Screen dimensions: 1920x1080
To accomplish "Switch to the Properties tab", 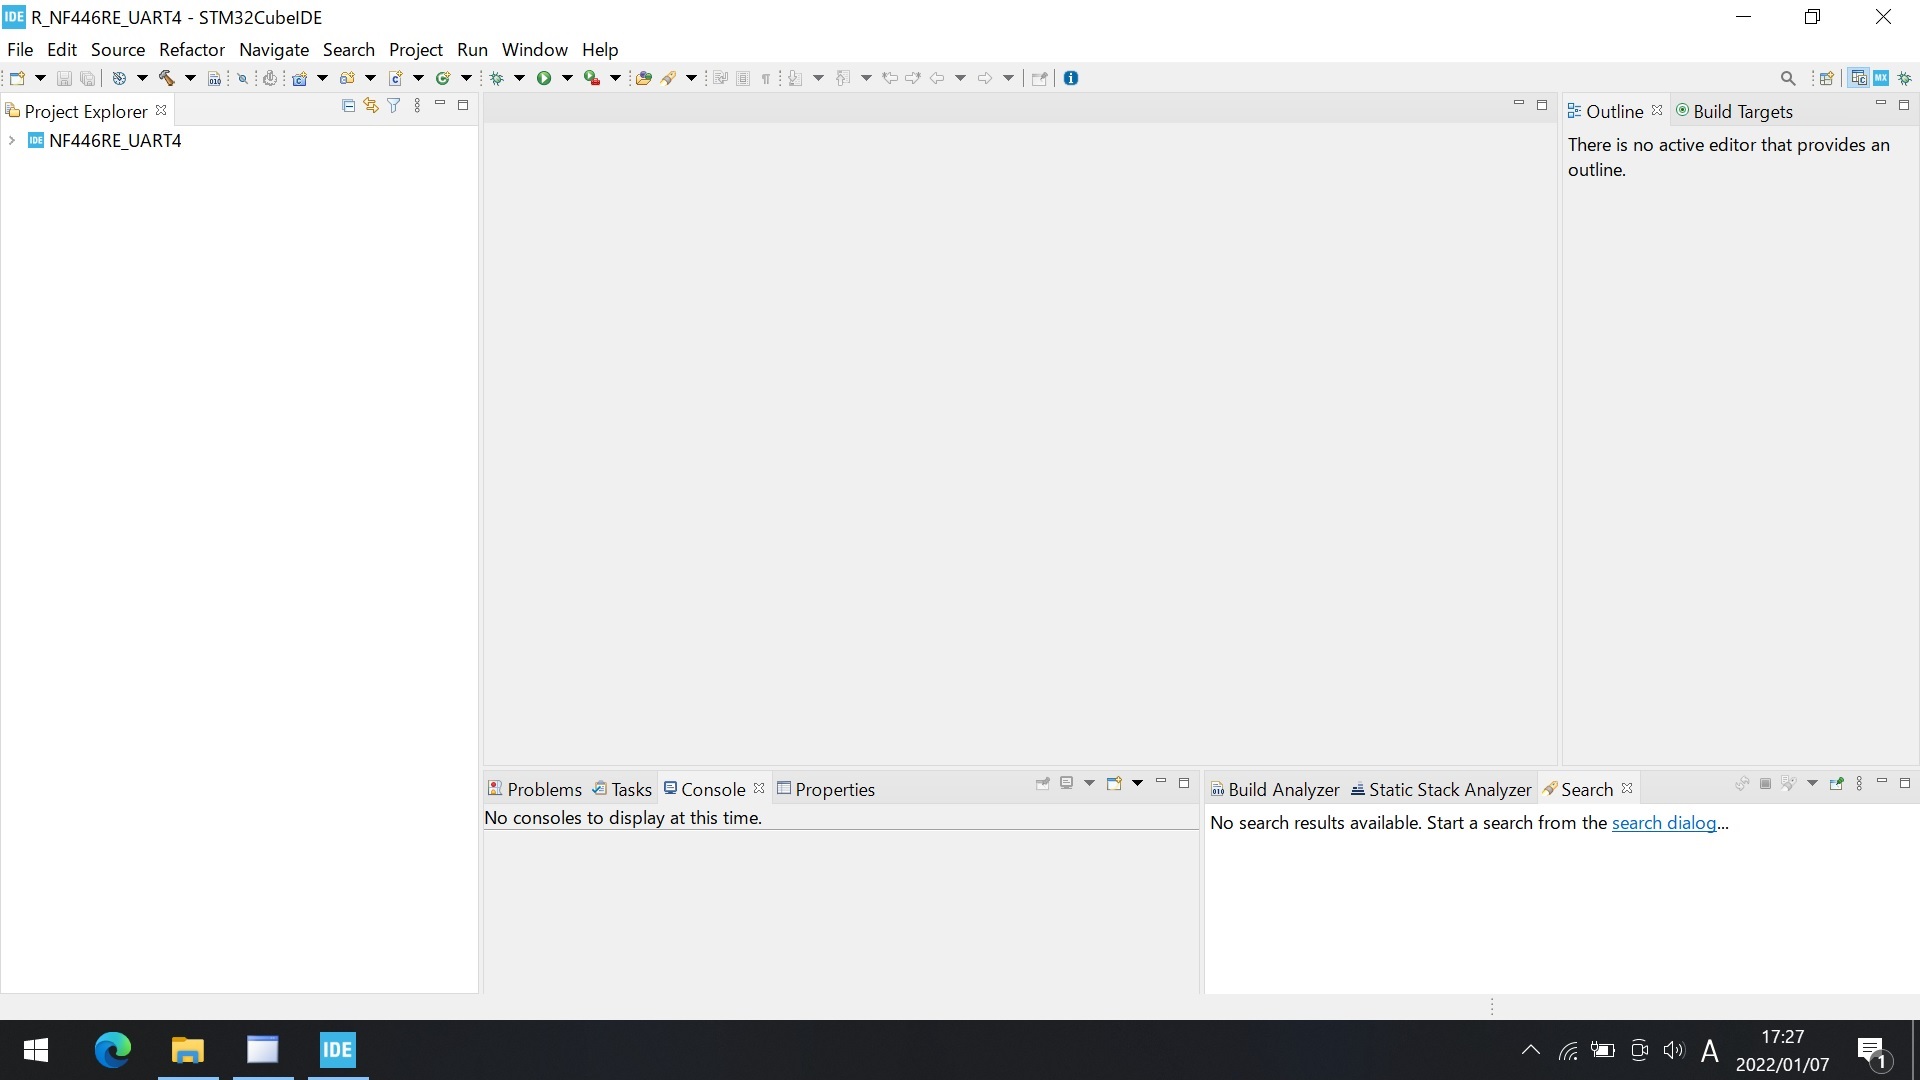I will (x=826, y=789).
